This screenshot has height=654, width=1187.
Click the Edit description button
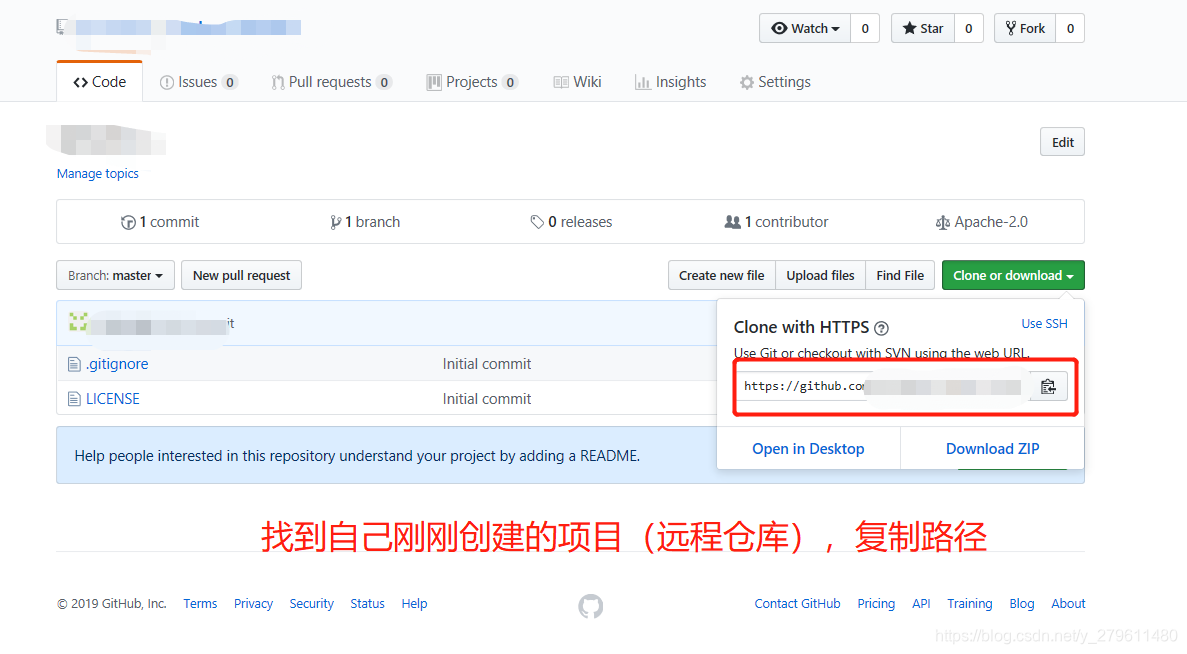[x=1062, y=142]
